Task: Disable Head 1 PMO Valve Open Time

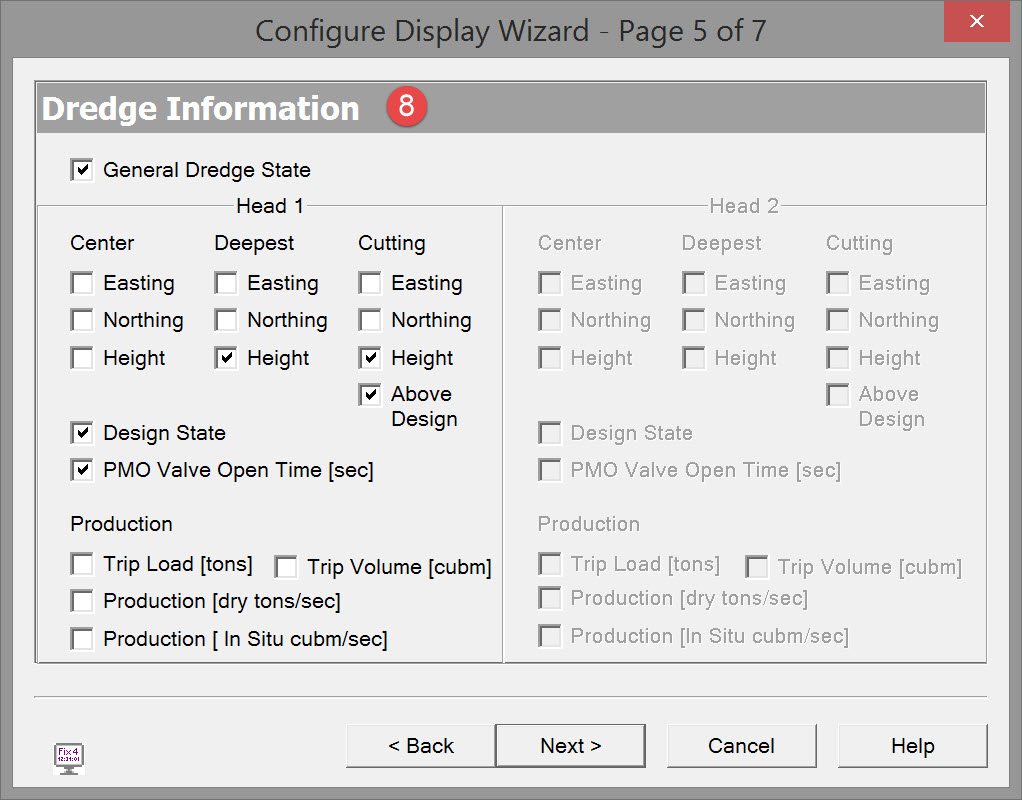Action: coord(82,470)
